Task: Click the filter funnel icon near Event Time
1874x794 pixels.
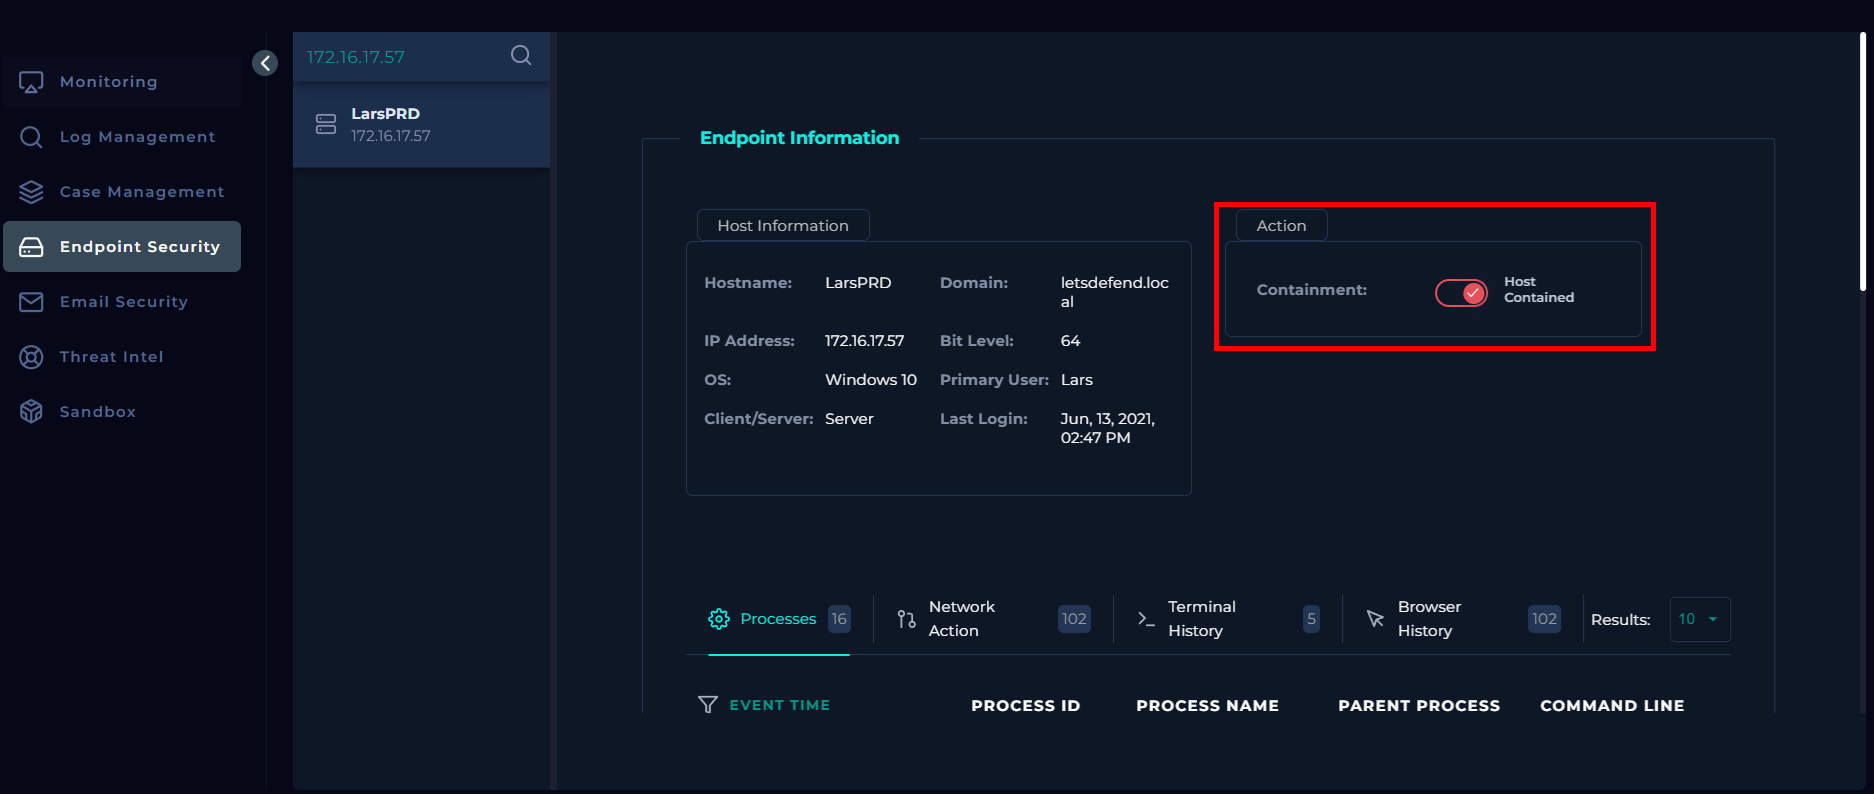Action: [707, 705]
